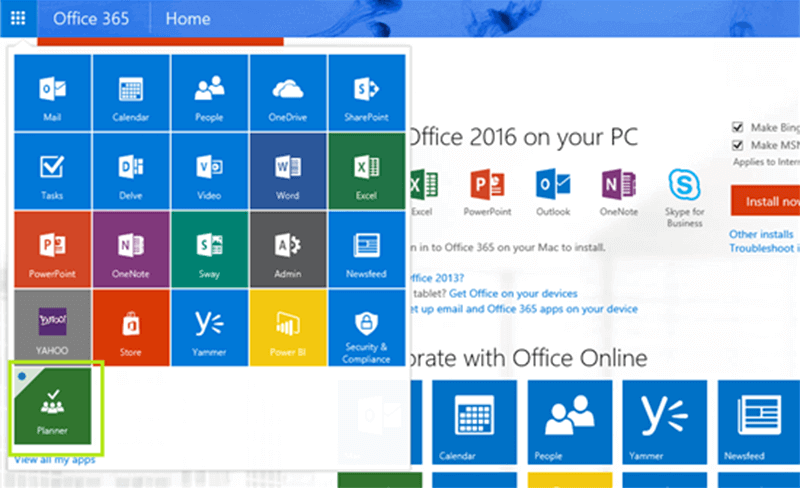800x488 pixels.
Task: Open the app launcher waffle icon
Action: pos(18,18)
